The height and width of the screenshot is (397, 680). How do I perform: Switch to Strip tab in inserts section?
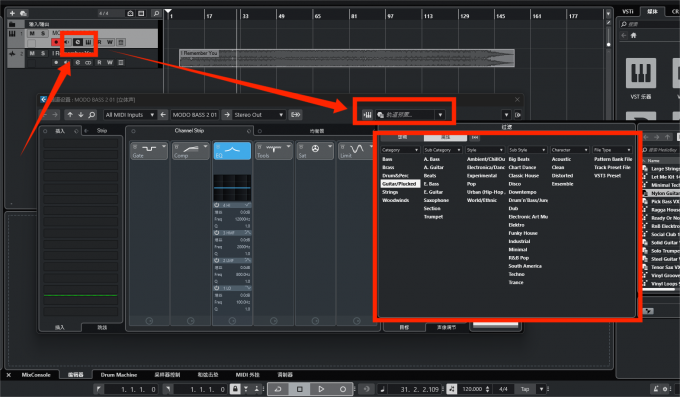pos(102,131)
